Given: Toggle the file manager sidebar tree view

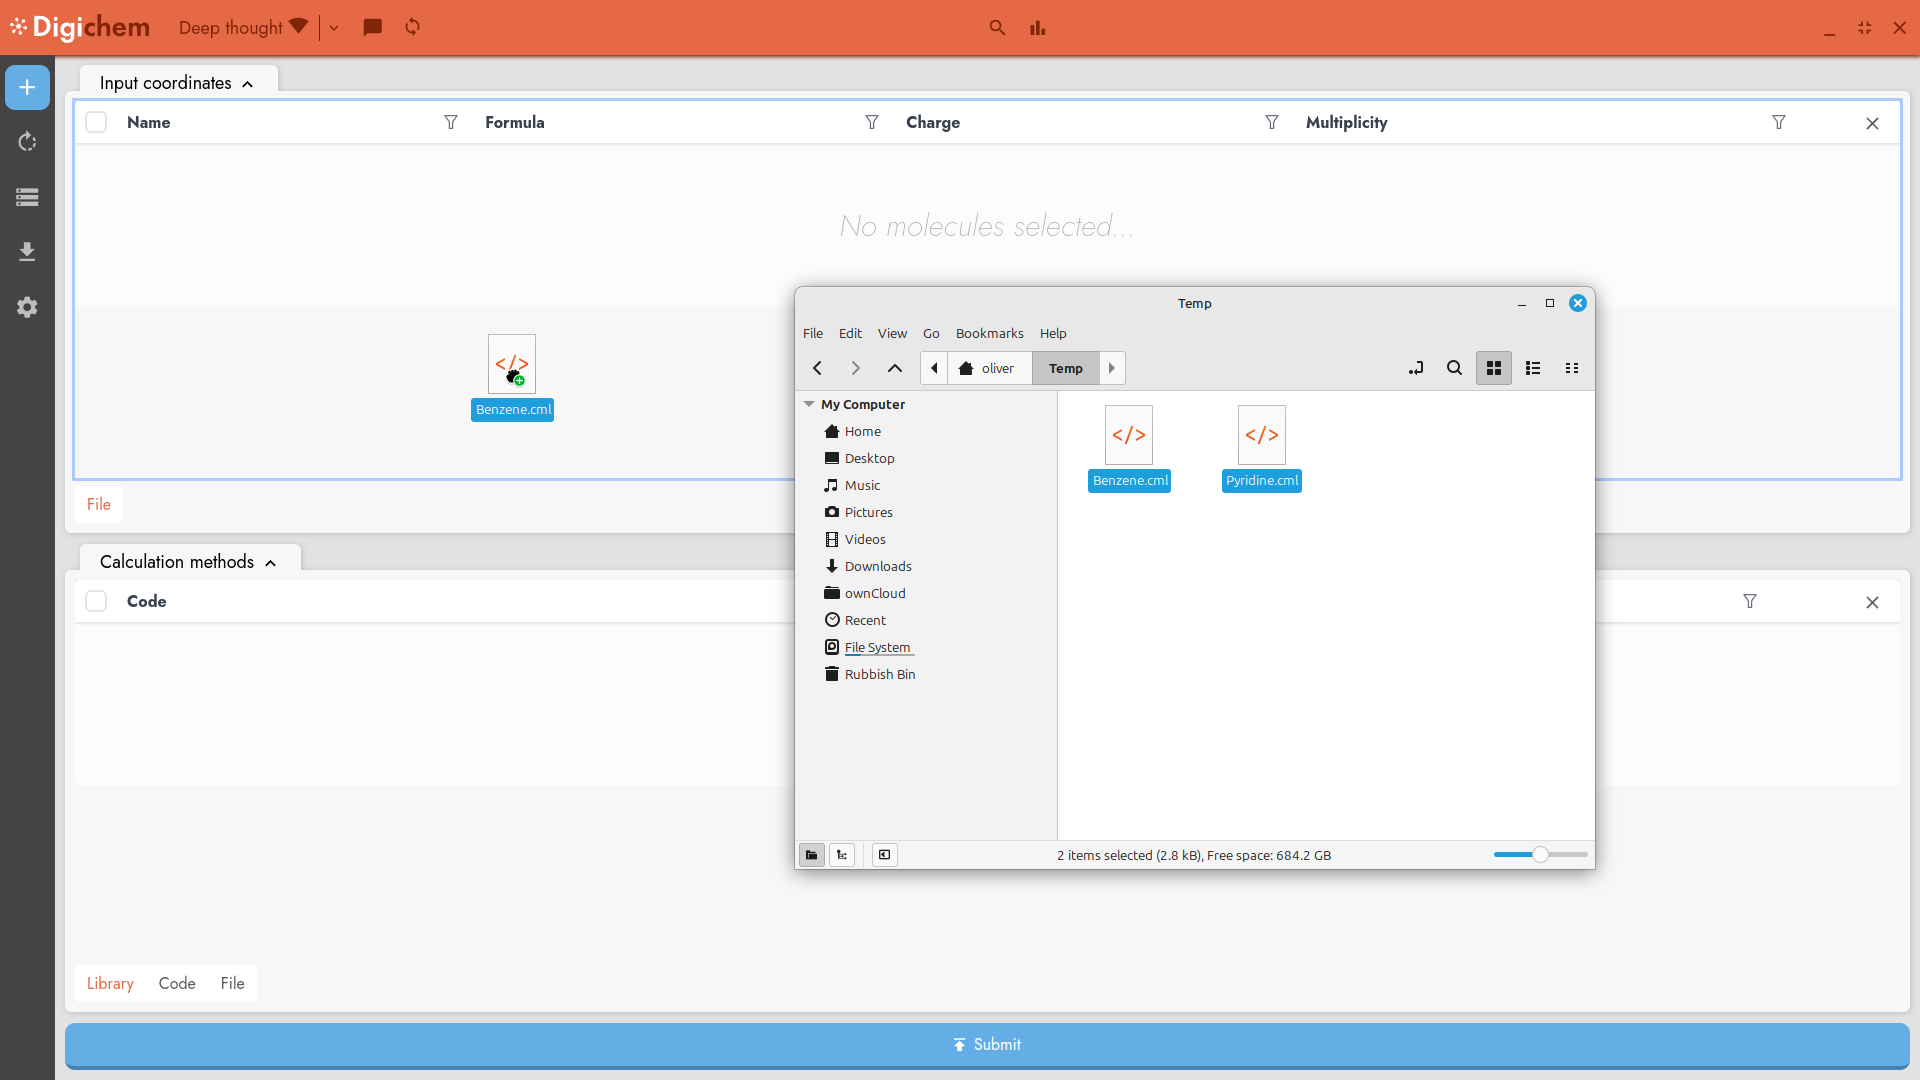Looking at the screenshot, I should tap(842, 855).
